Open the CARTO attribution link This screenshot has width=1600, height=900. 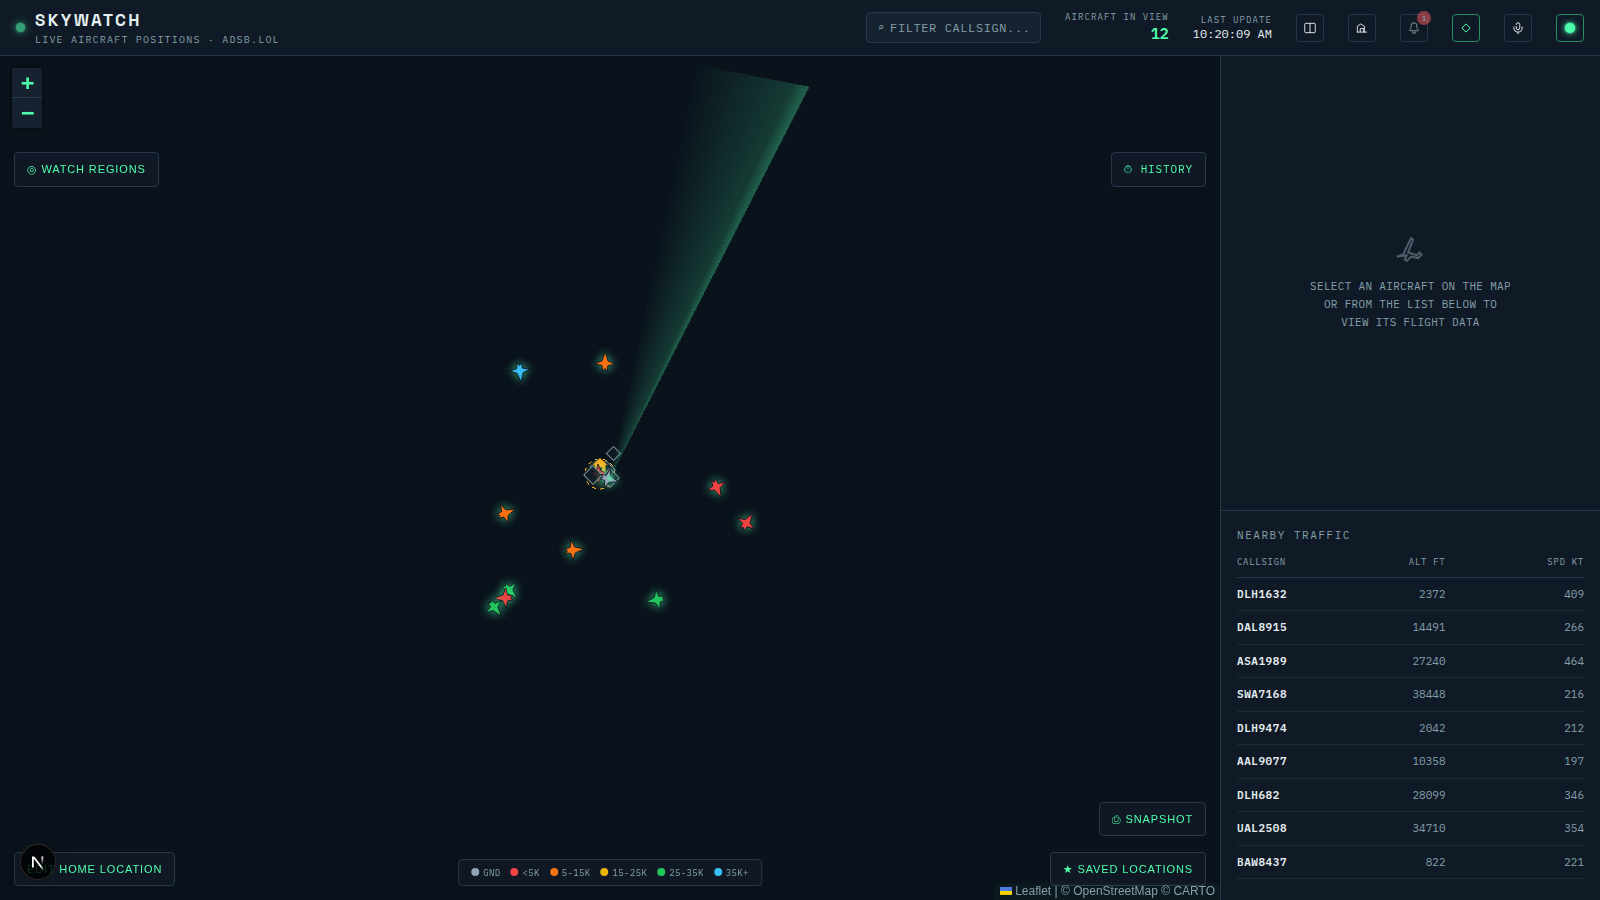[x=1194, y=891]
